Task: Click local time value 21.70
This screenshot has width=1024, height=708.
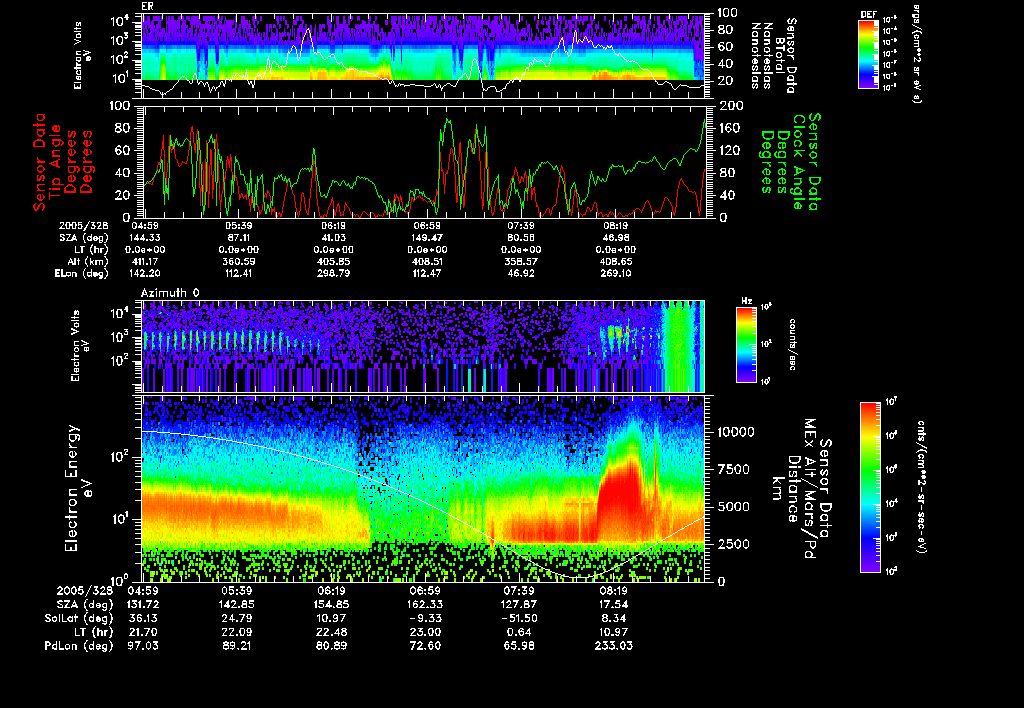Action: [x=142, y=632]
